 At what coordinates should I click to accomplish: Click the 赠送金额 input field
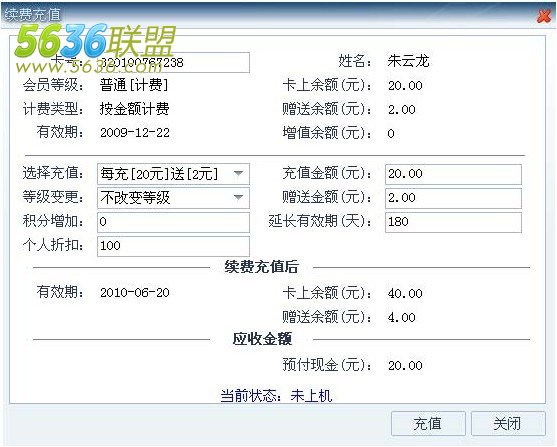click(x=453, y=198)
